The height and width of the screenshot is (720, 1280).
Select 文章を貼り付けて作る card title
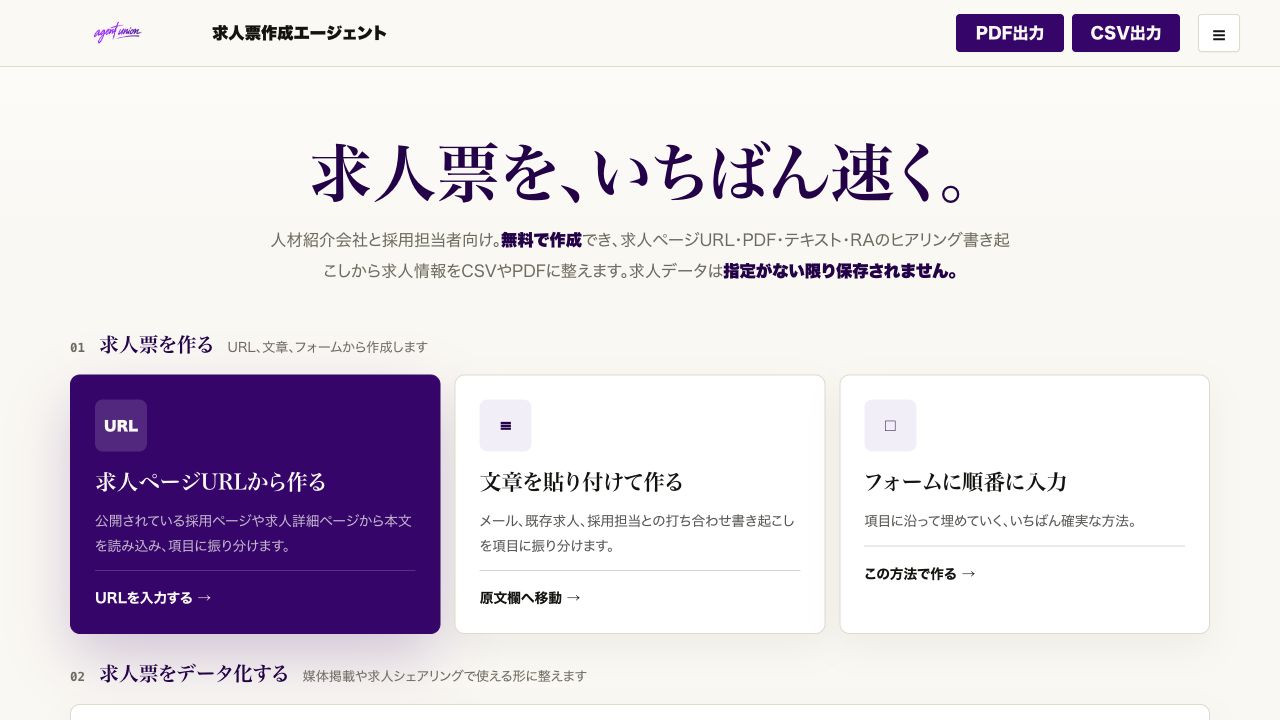582,481
